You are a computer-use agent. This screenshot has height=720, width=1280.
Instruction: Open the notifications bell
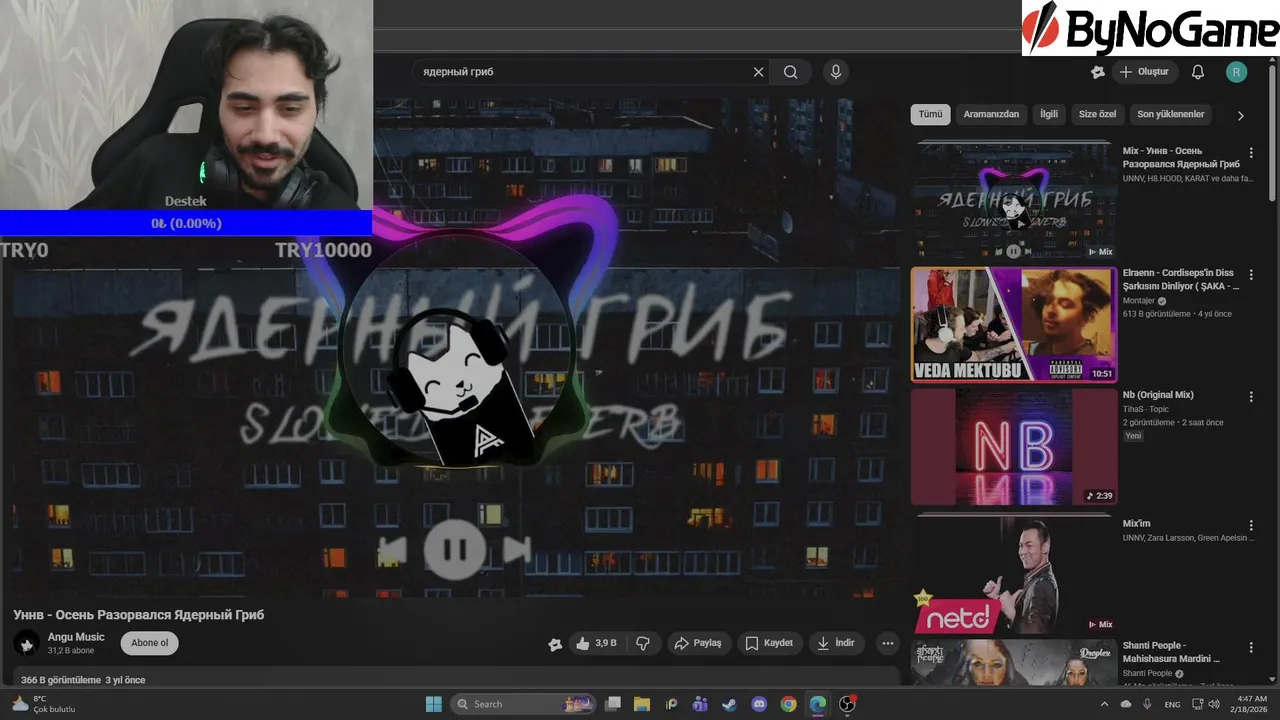pyautogui.click(x=1198, y=72)
